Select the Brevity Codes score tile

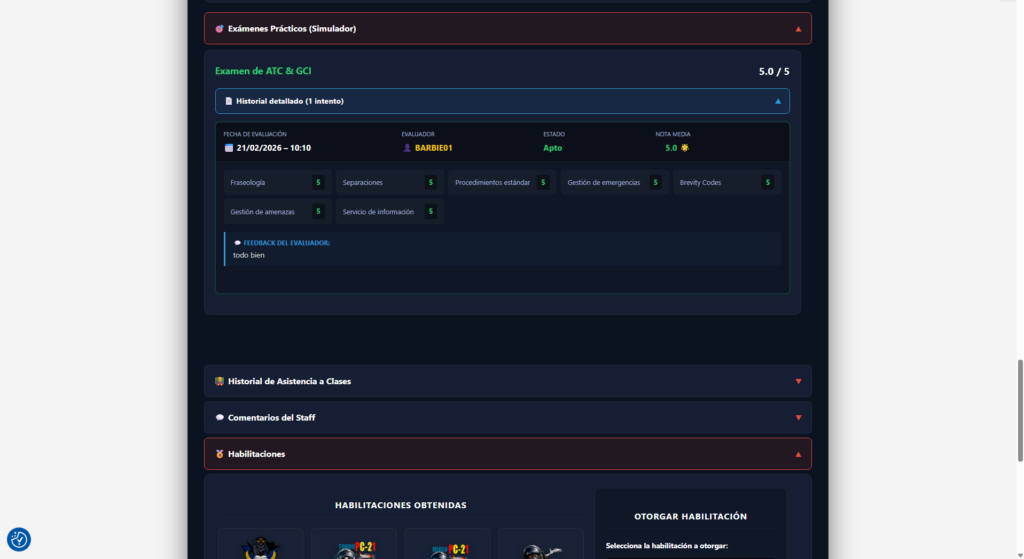pyautogui.click(x=725, y=183)
